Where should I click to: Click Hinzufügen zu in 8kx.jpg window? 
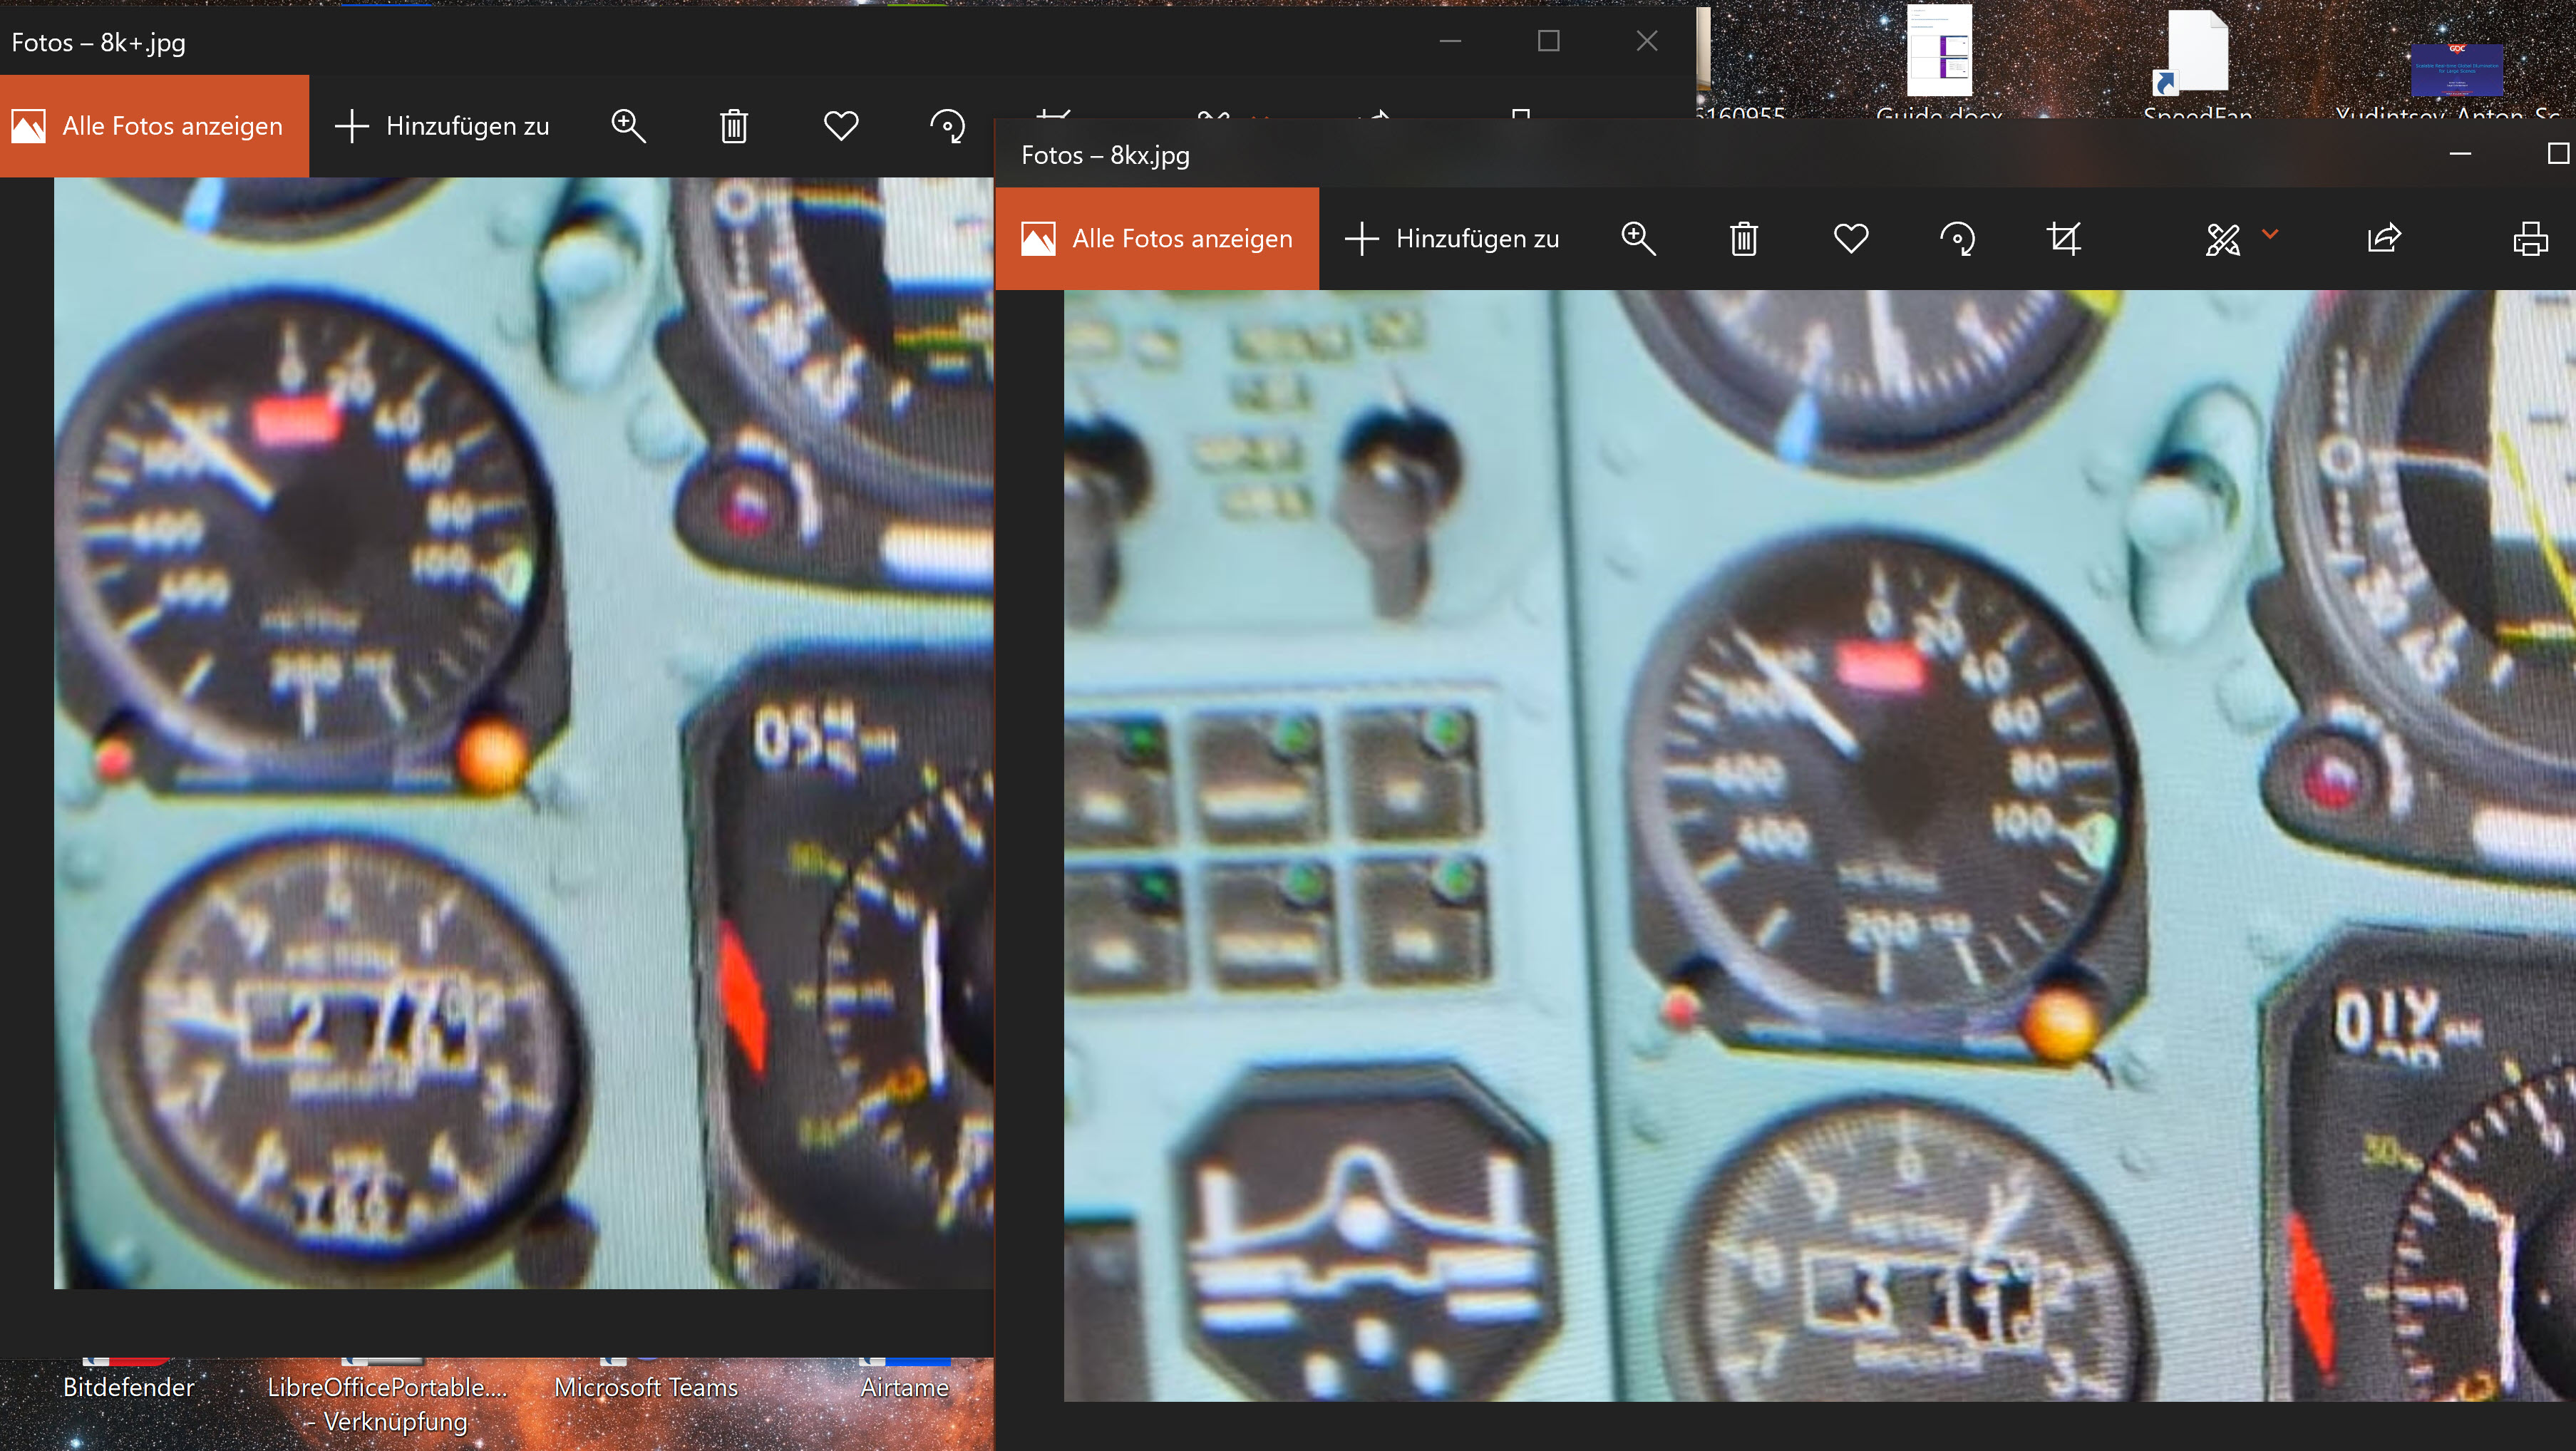pyautogui.click(x=1452, y=239)
